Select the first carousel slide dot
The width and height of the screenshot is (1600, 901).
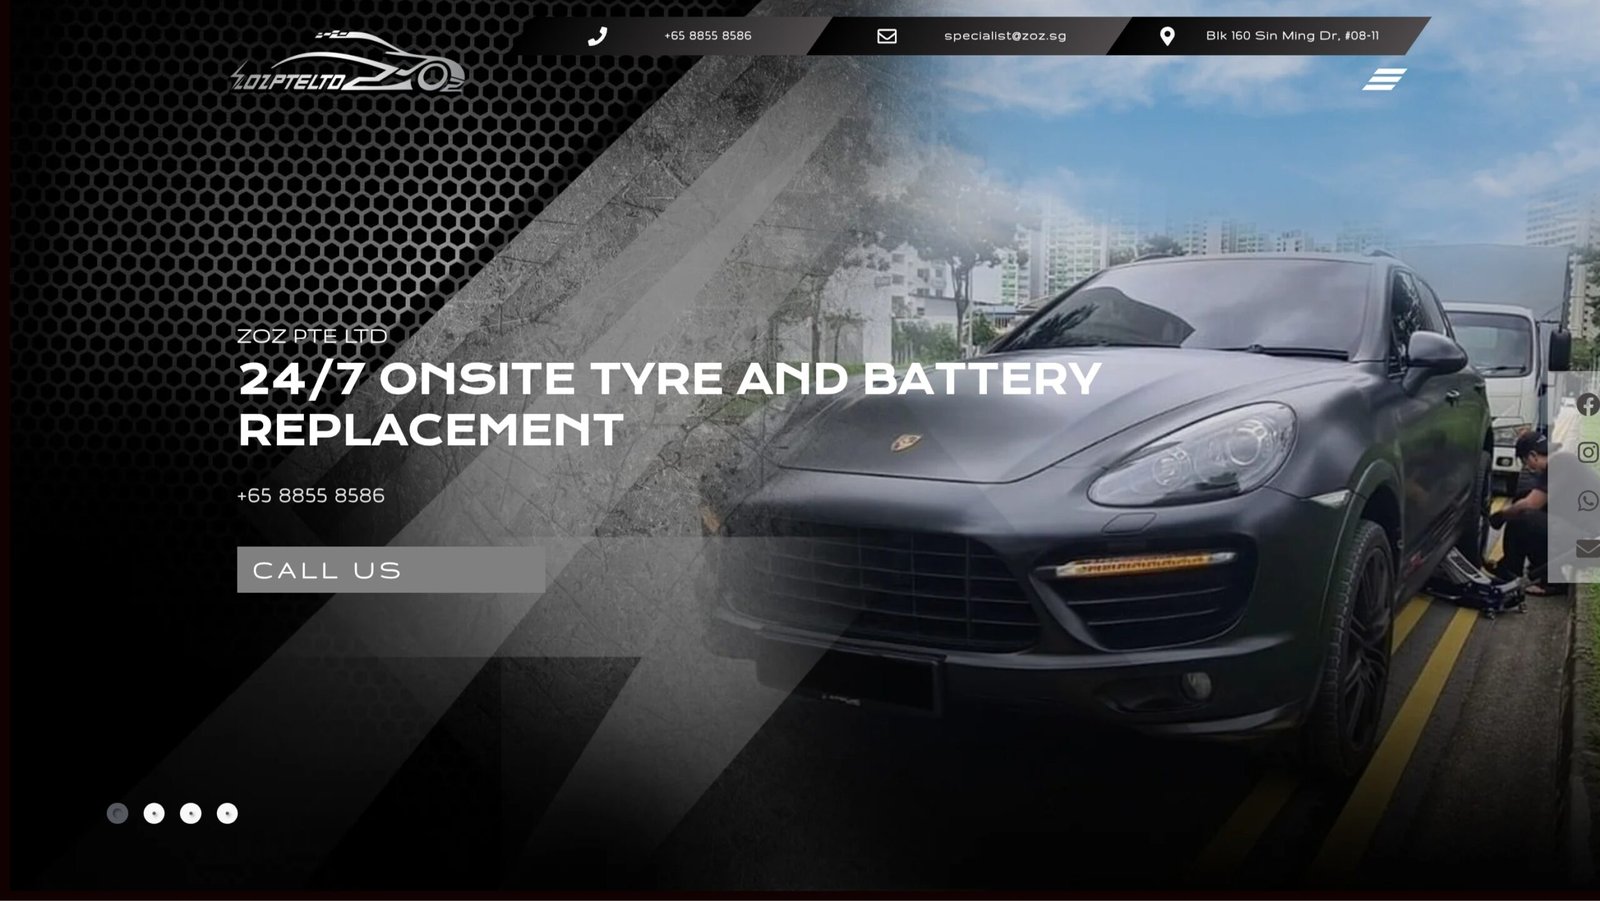[x=118, y=813]
